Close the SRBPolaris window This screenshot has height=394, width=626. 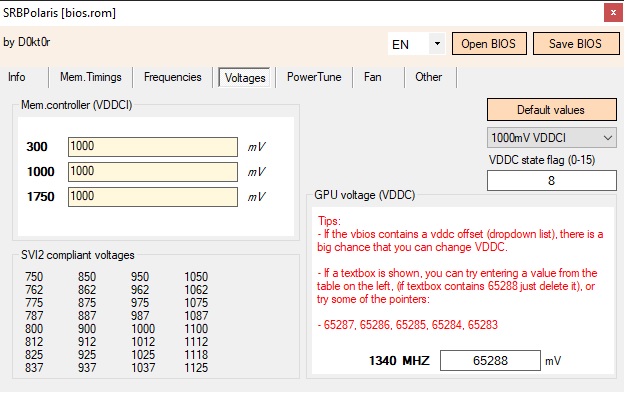tap(613, 13)
